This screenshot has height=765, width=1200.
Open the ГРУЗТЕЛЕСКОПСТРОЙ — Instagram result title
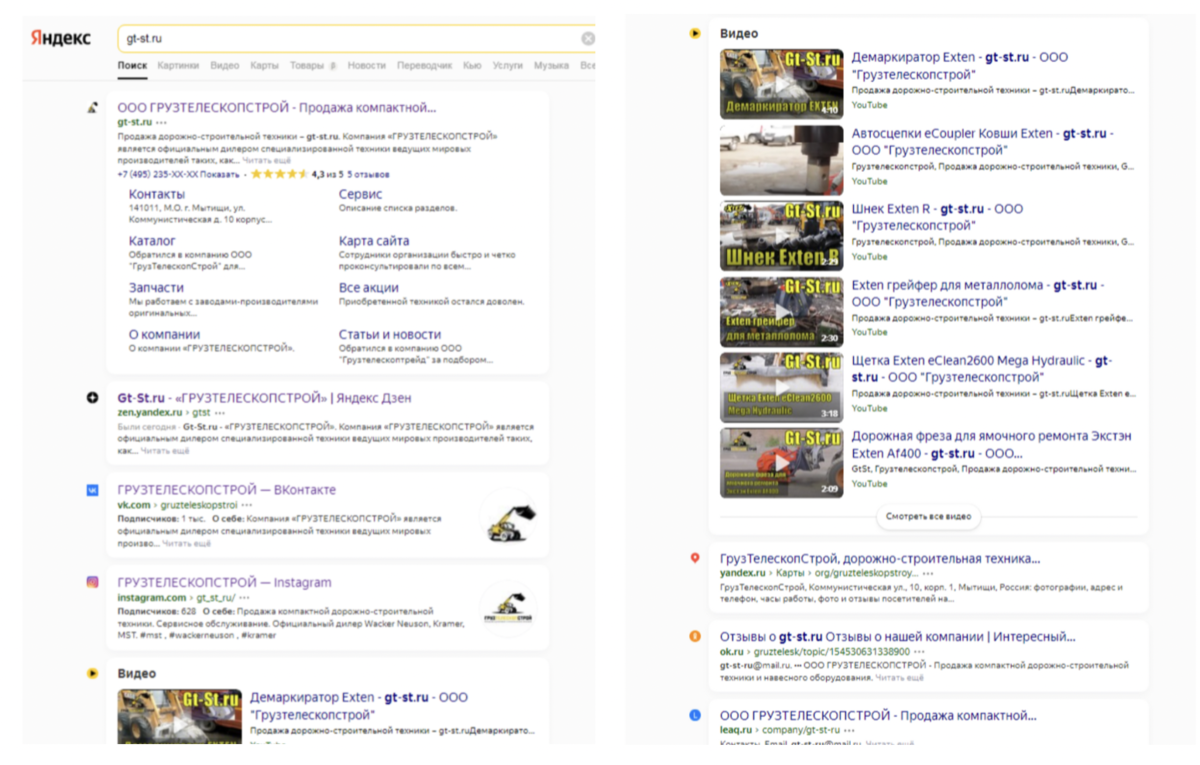pos(224,582)
